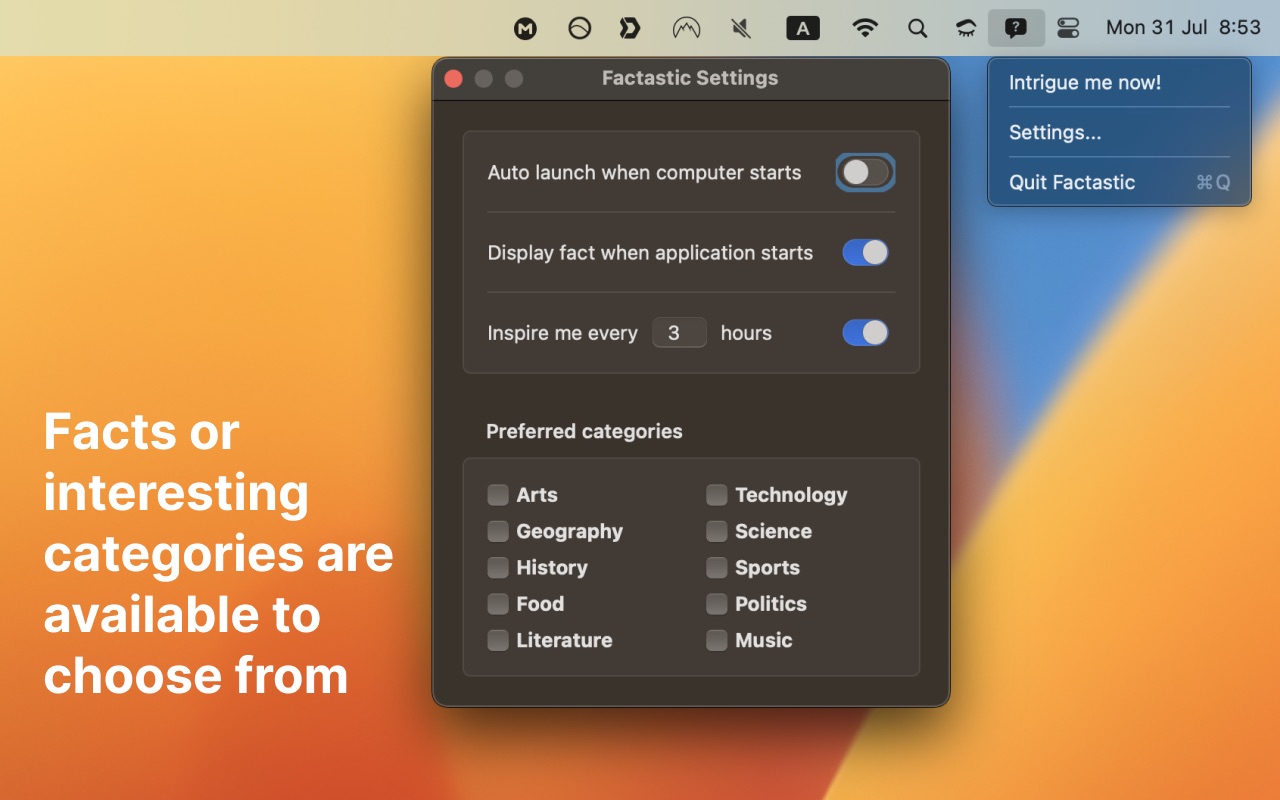1280x800 pixels.
Task: Open the Wi-Fi status menu
Action: click(x=865, y=28)
